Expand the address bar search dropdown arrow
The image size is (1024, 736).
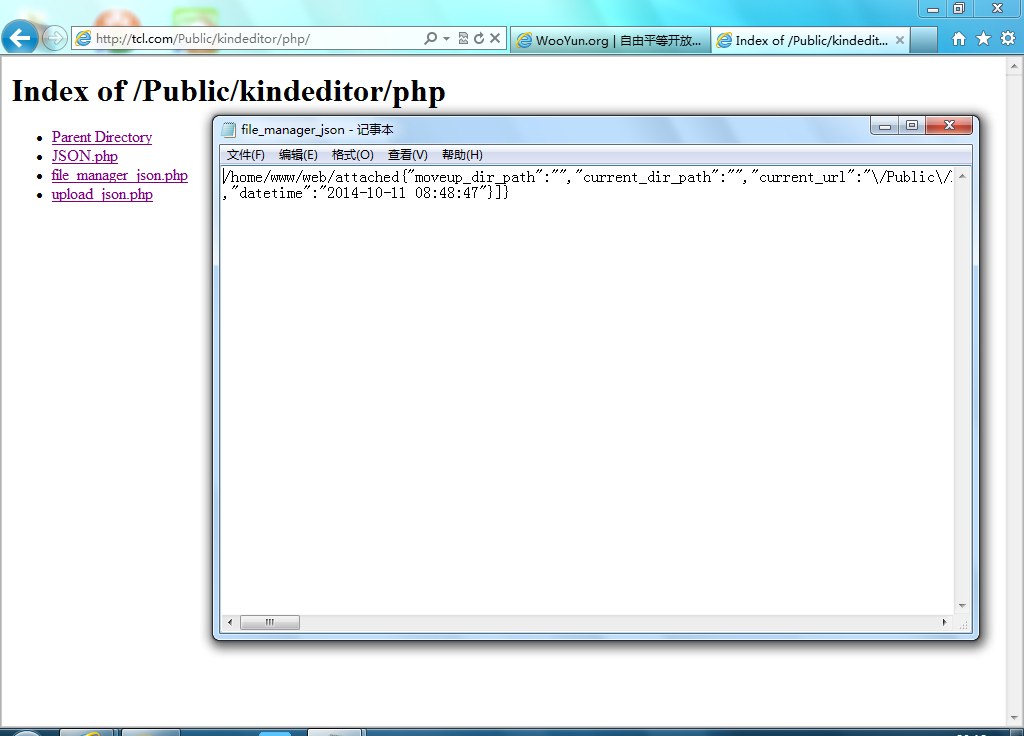tap(447, 39)
